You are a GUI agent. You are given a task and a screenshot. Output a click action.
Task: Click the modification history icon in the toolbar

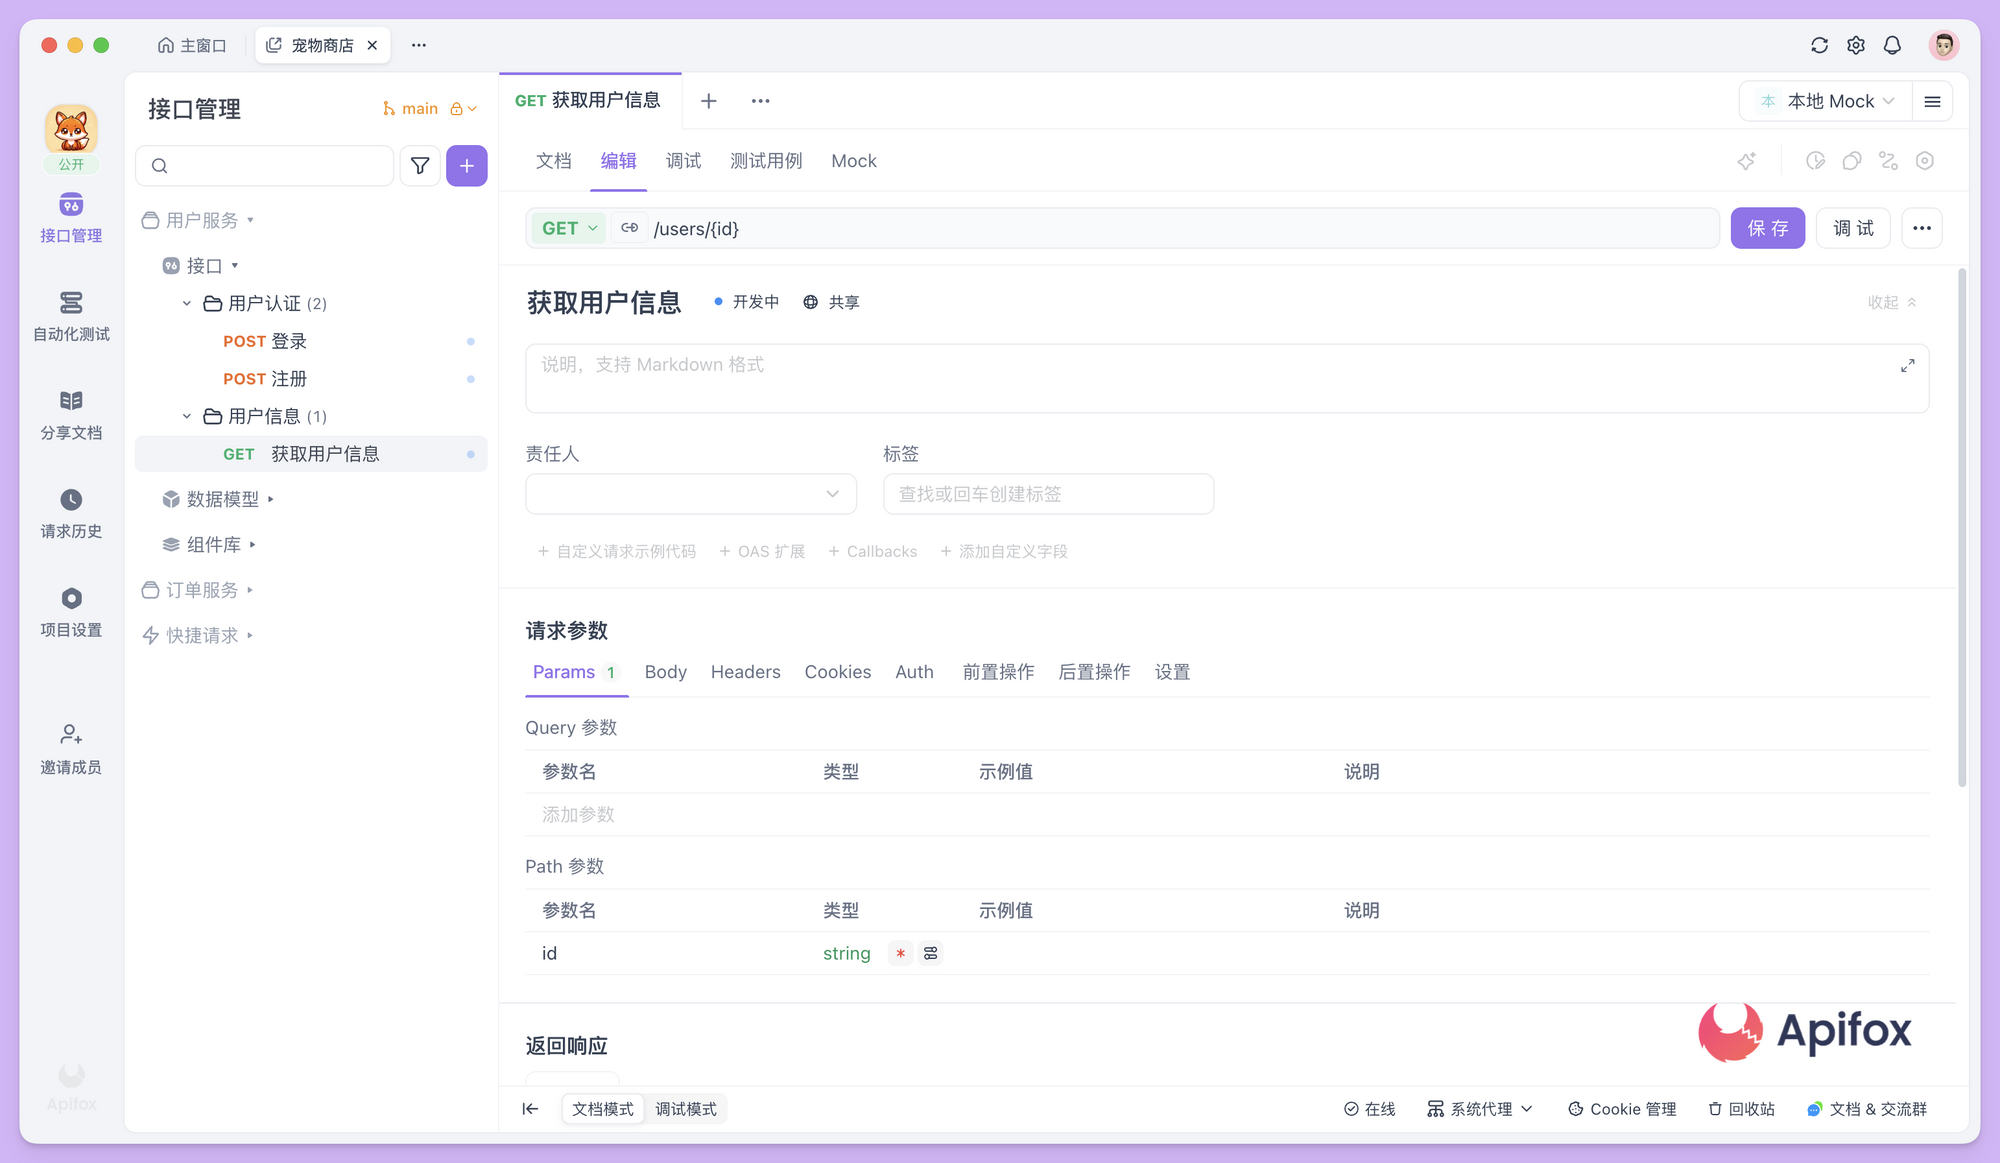coord(1816,160)
